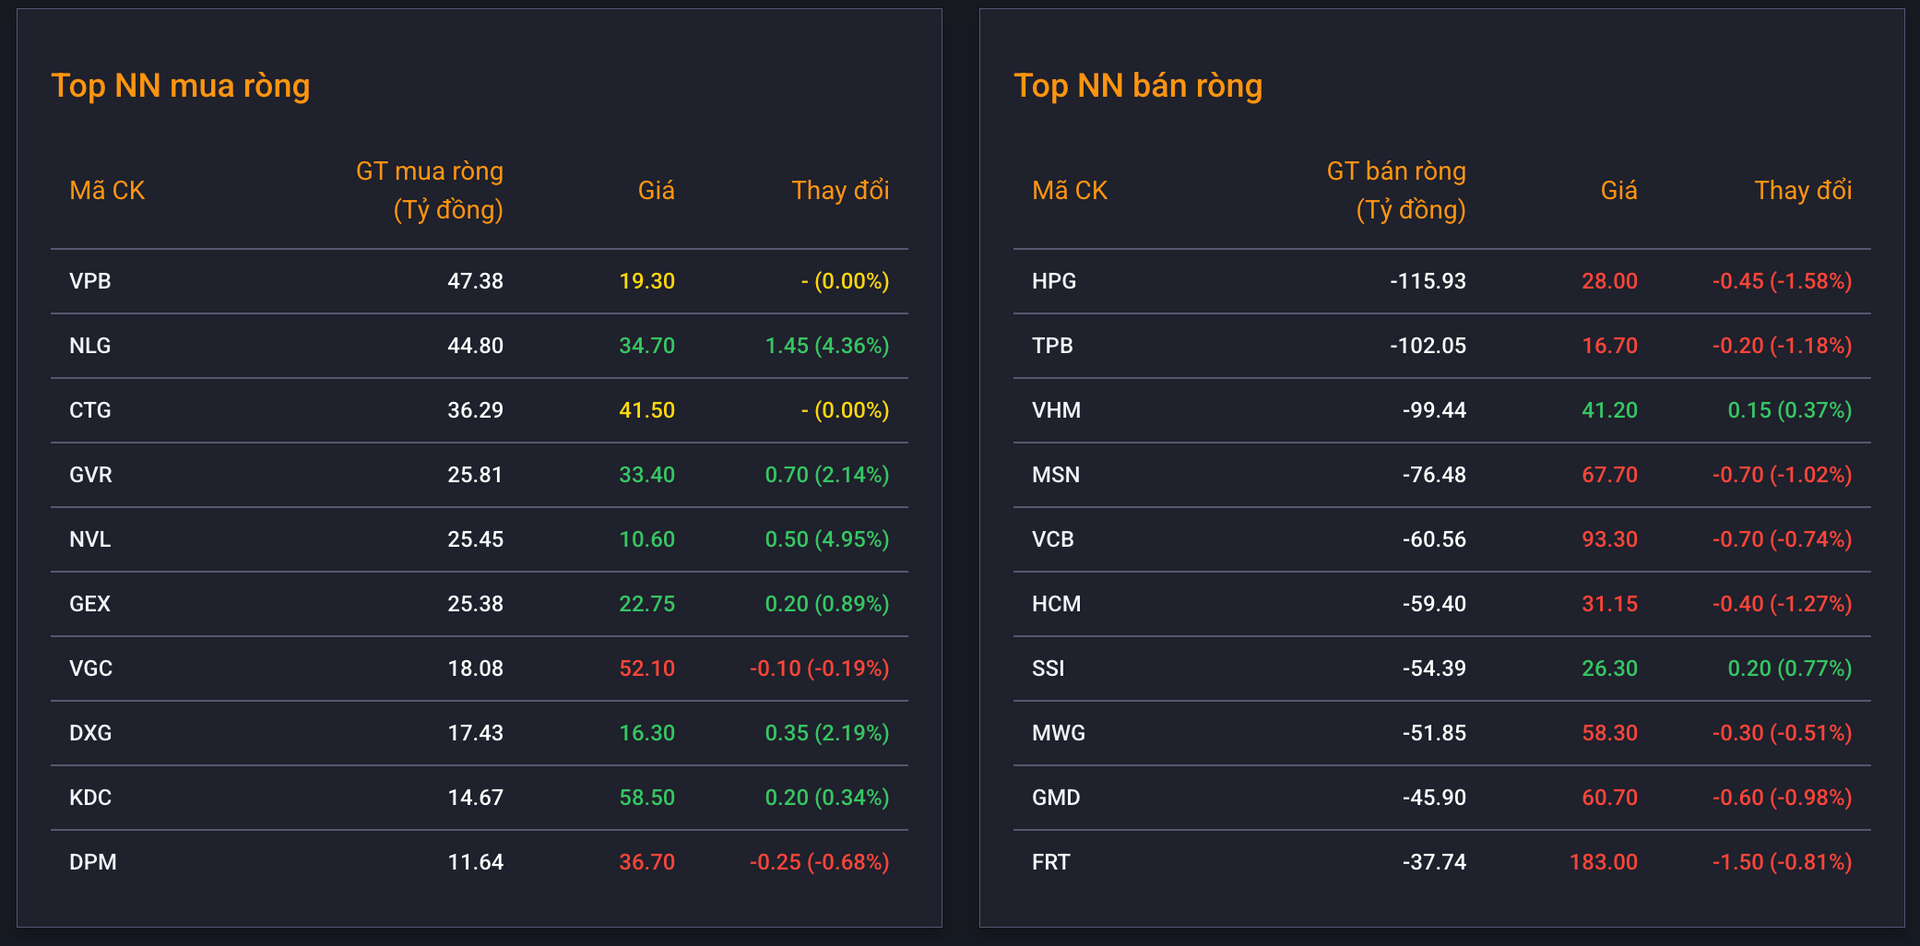Select the KDC stock code
Screen dimensions: 1920x946
[x=90, y=797]
